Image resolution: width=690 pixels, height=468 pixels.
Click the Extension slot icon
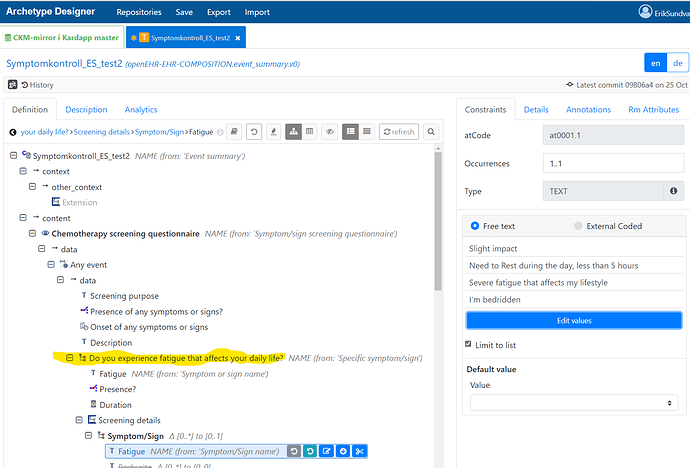tap(56, 202)
